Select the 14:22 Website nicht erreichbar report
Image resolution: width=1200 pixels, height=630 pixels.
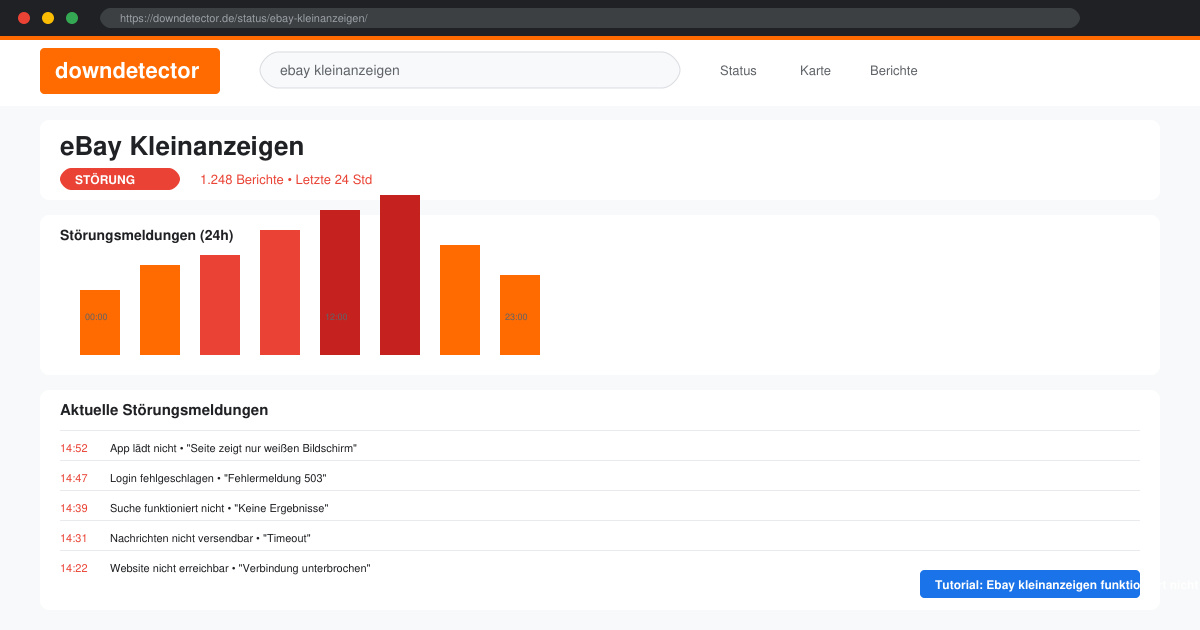point(600,568)
